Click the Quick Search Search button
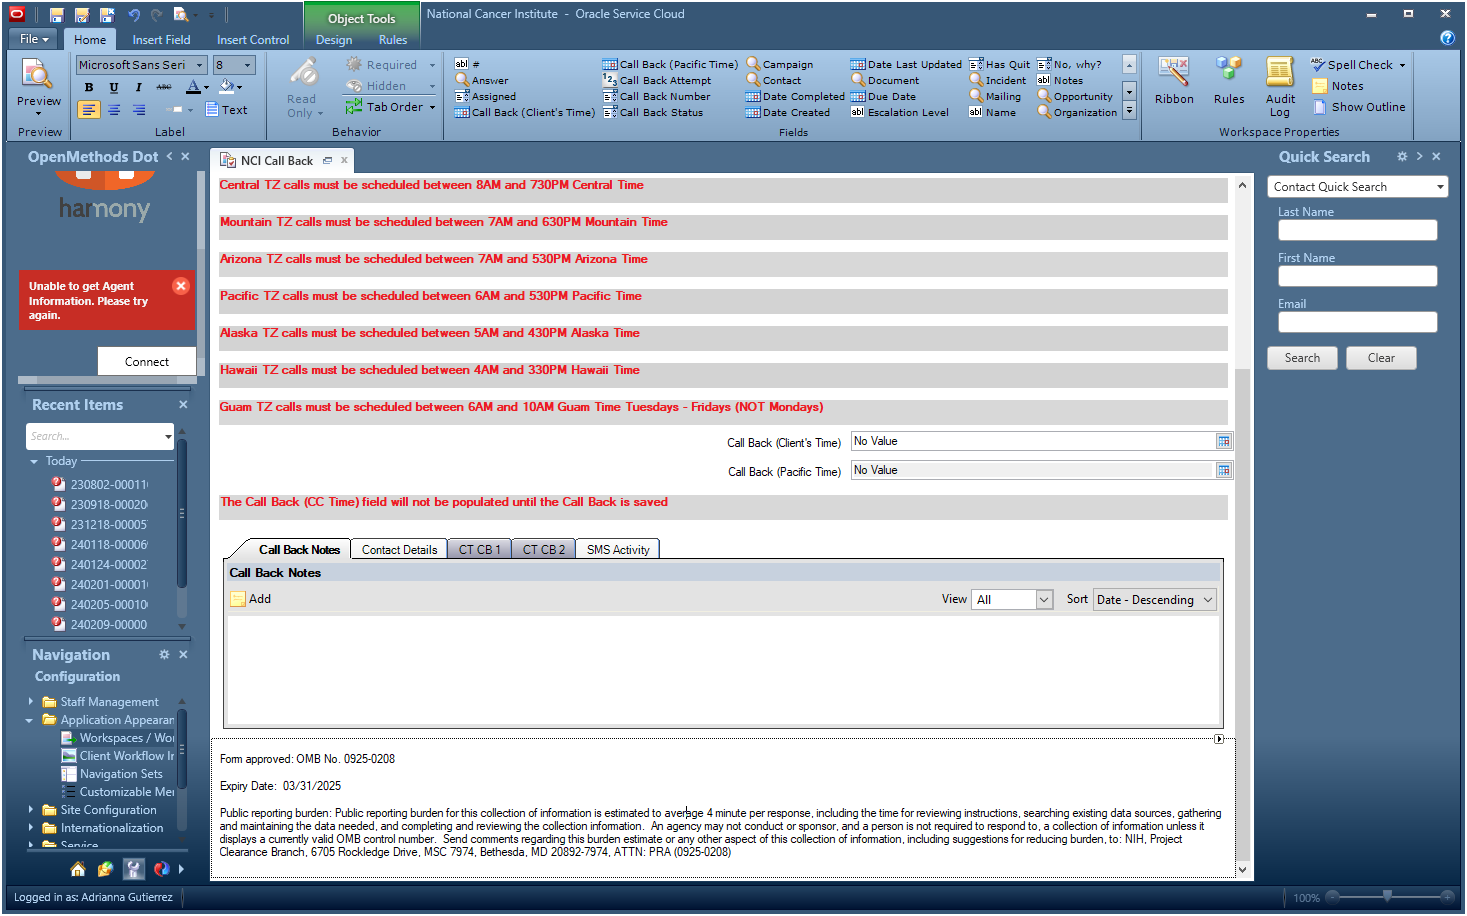This screenshot has height=916, width=1467. [x=1302, y=358]
